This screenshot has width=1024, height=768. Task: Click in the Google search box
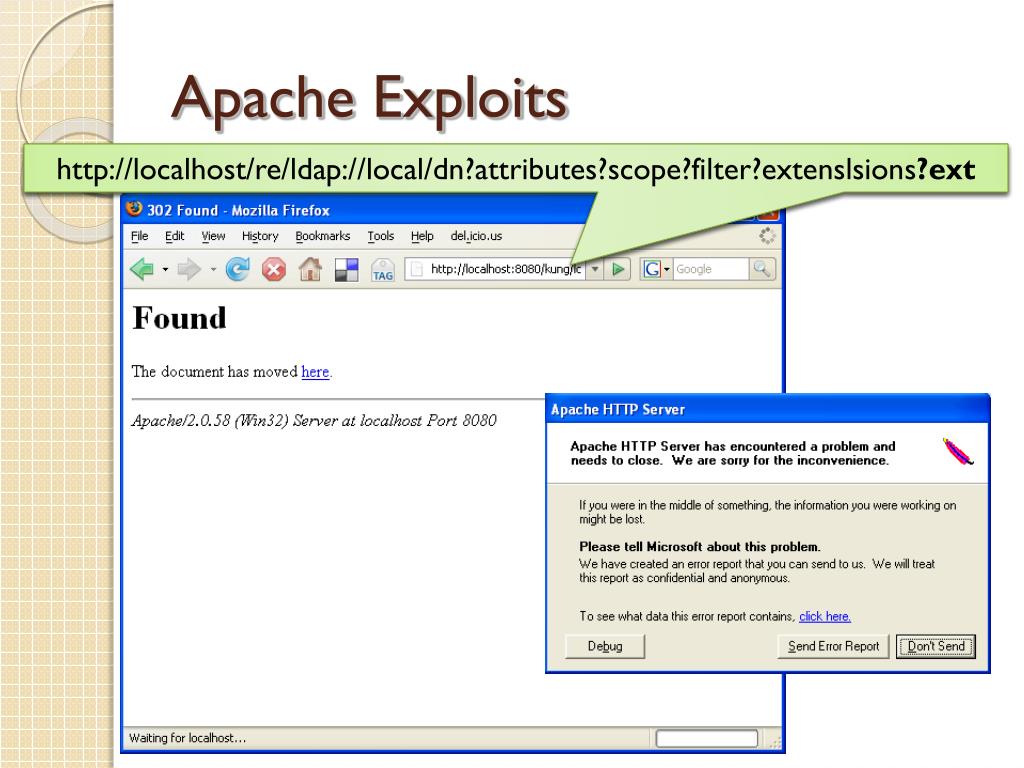pos(711,269)
